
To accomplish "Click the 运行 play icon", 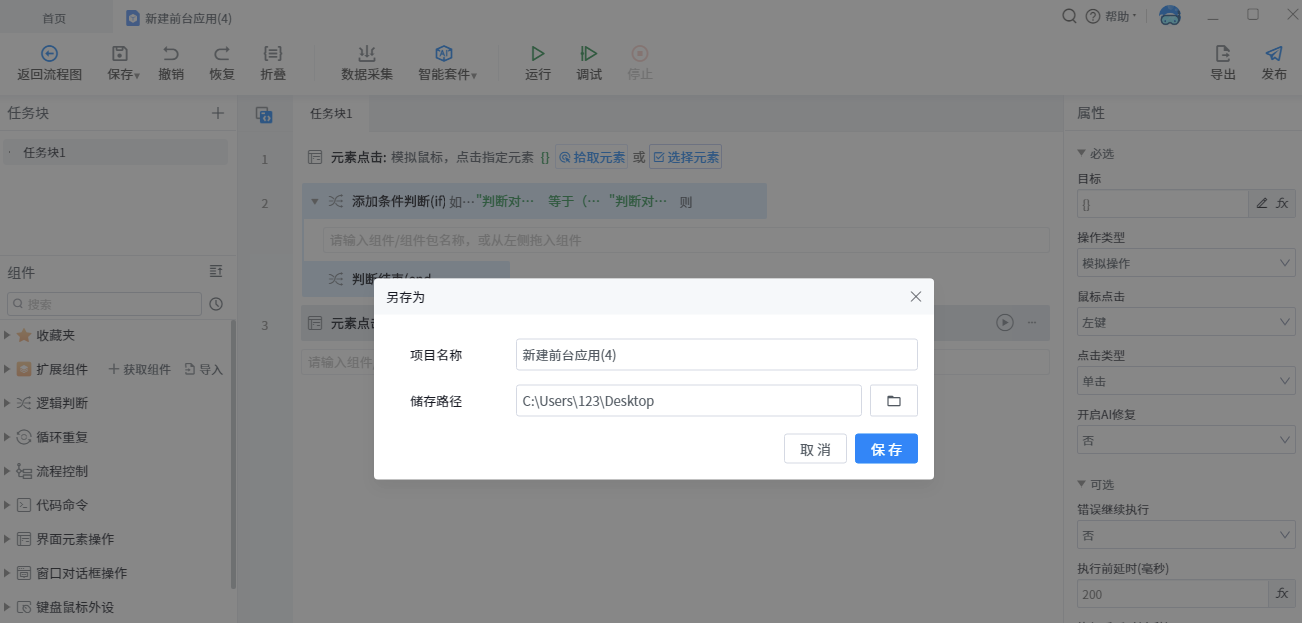I will click(538, 54).
